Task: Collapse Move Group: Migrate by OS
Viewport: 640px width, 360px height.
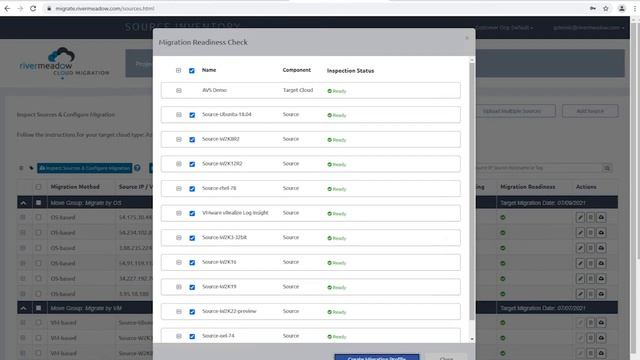Action: [23, 203]
